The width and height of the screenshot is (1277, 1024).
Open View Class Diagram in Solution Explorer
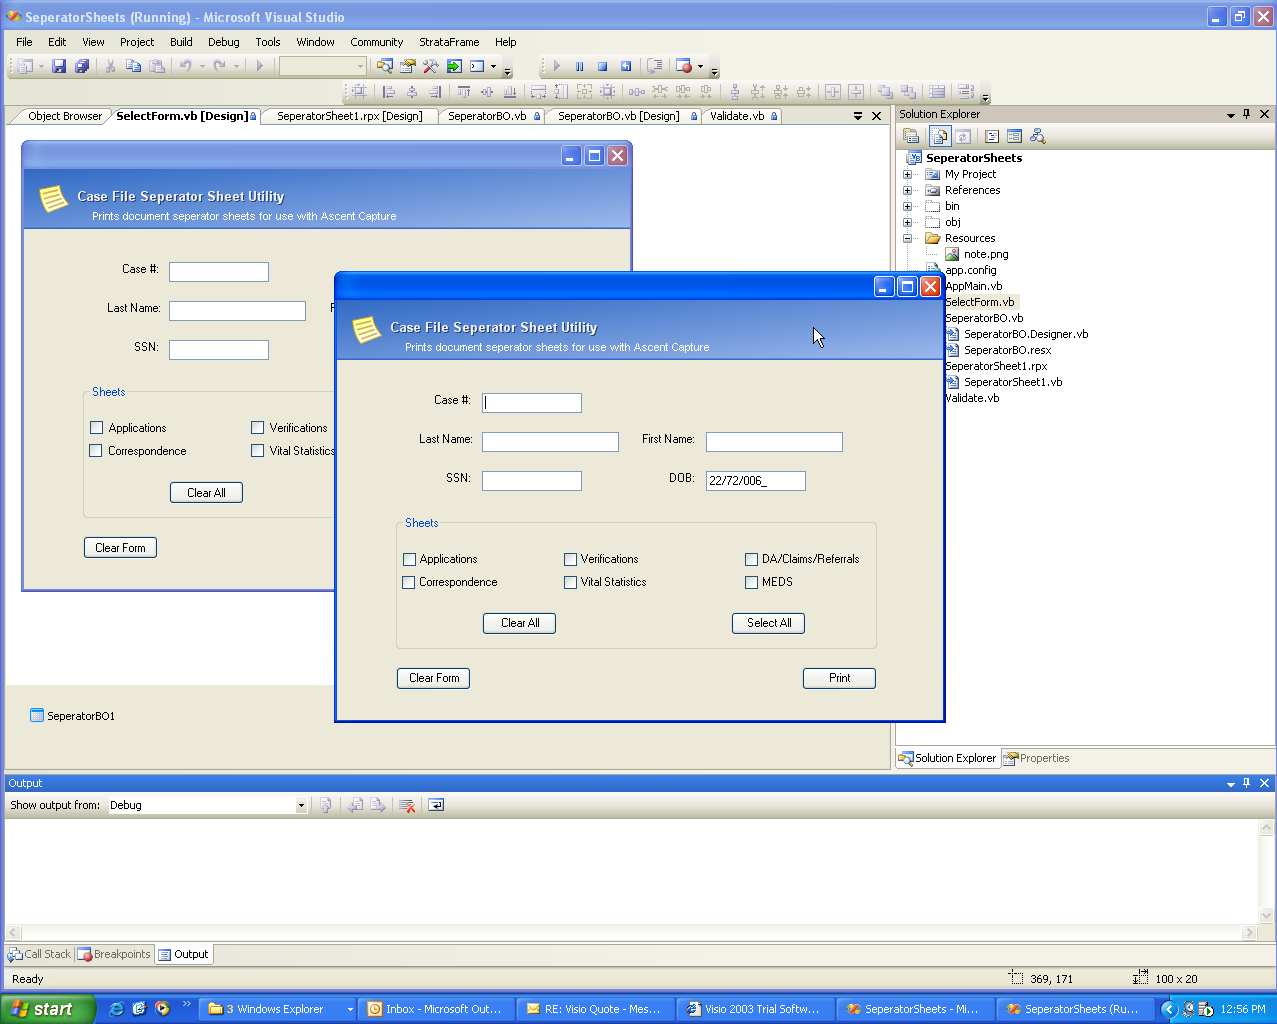pyautogui.click(x=1037, y=136)
